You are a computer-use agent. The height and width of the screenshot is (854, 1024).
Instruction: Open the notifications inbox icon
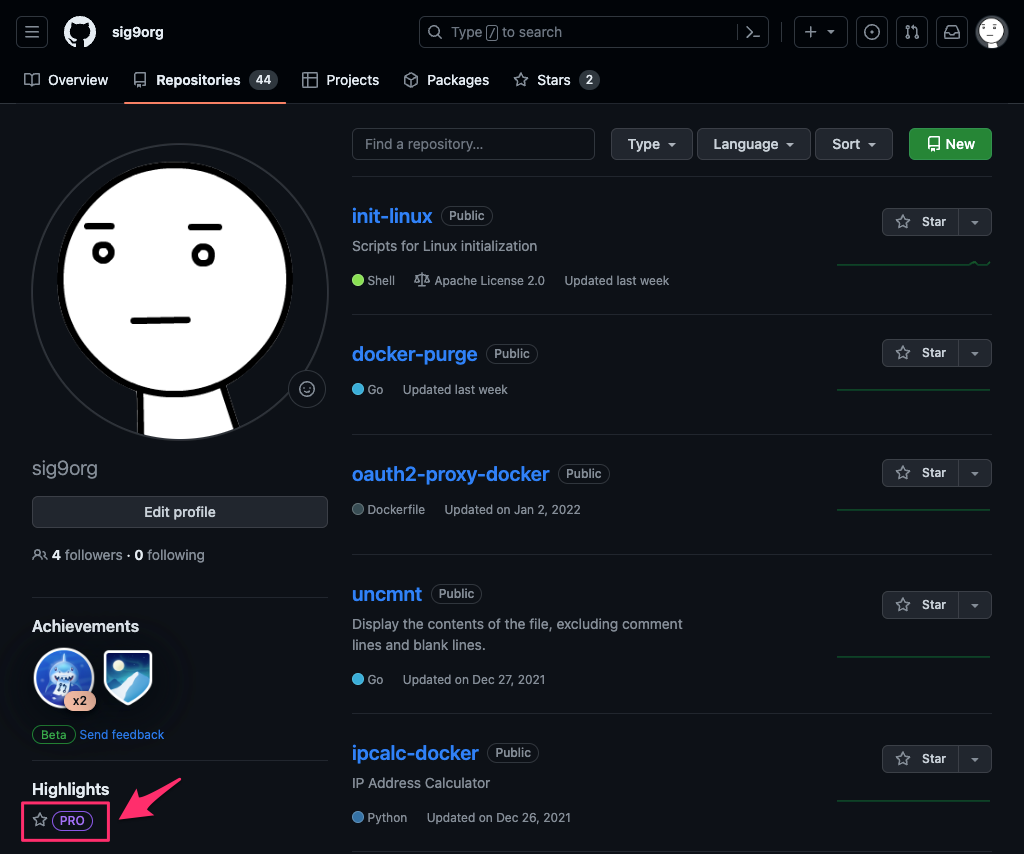click(952, 32)
